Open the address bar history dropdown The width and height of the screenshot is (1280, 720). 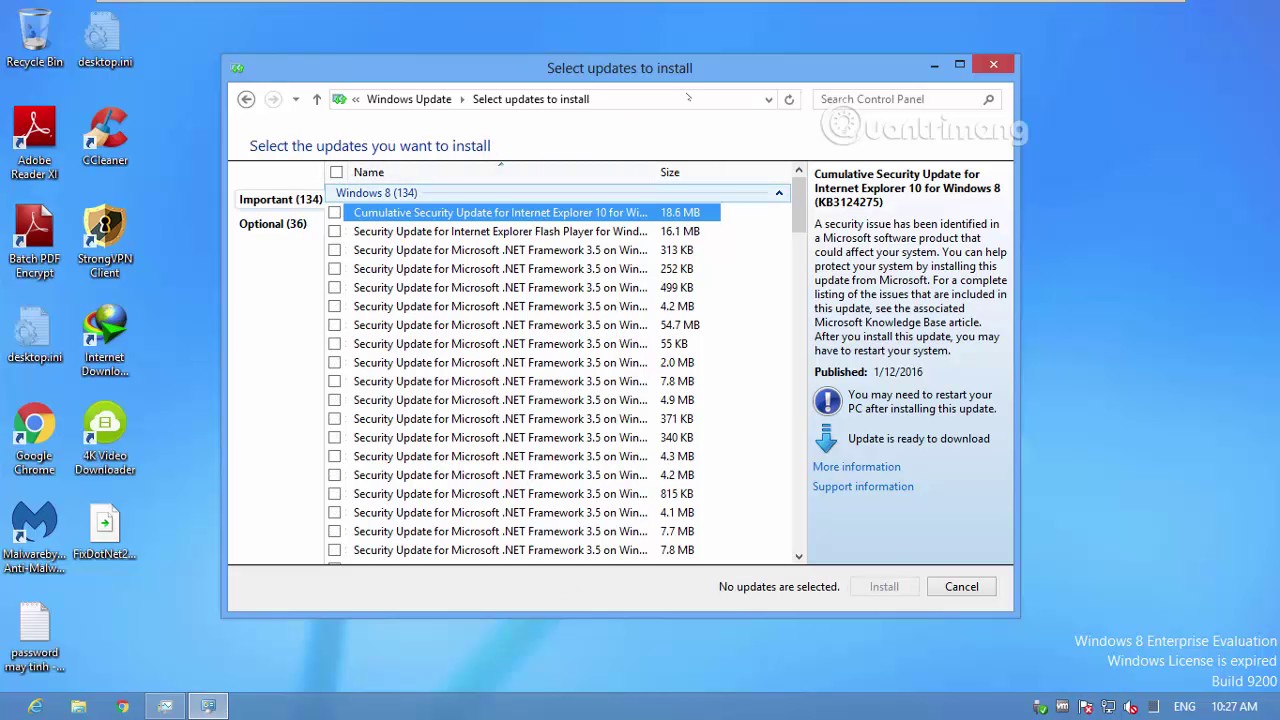click(768, 99)
